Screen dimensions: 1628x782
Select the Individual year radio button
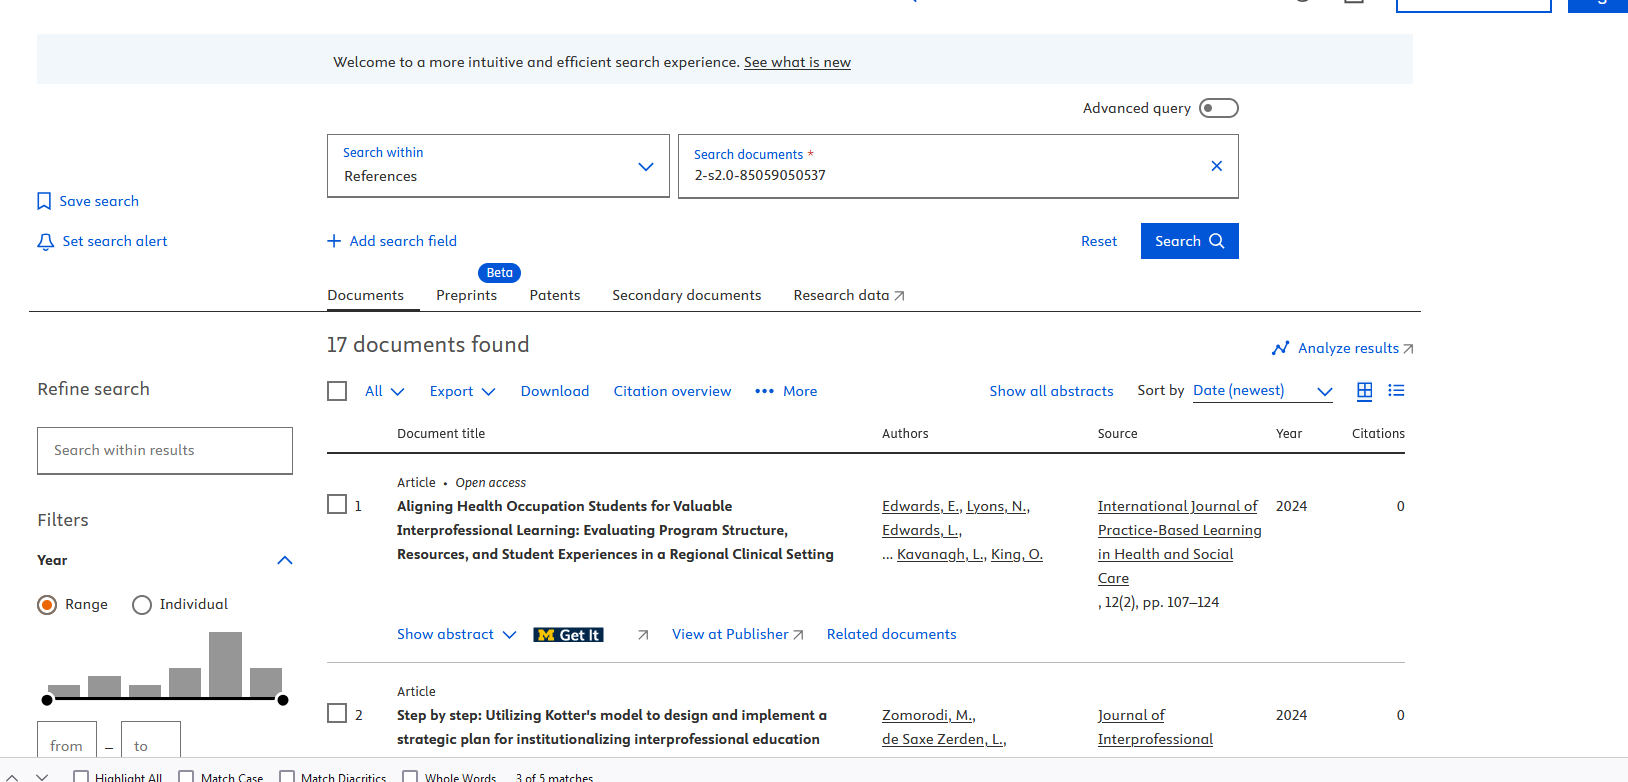[142, 605]
